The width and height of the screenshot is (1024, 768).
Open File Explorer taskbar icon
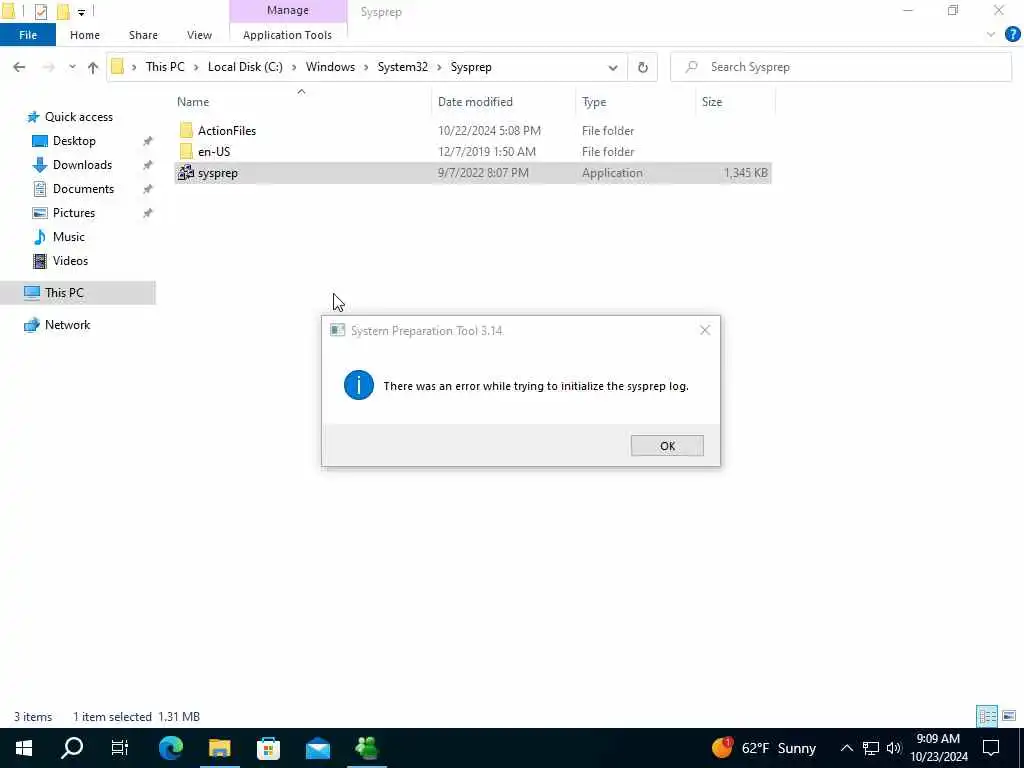click(x=219, y=748)
